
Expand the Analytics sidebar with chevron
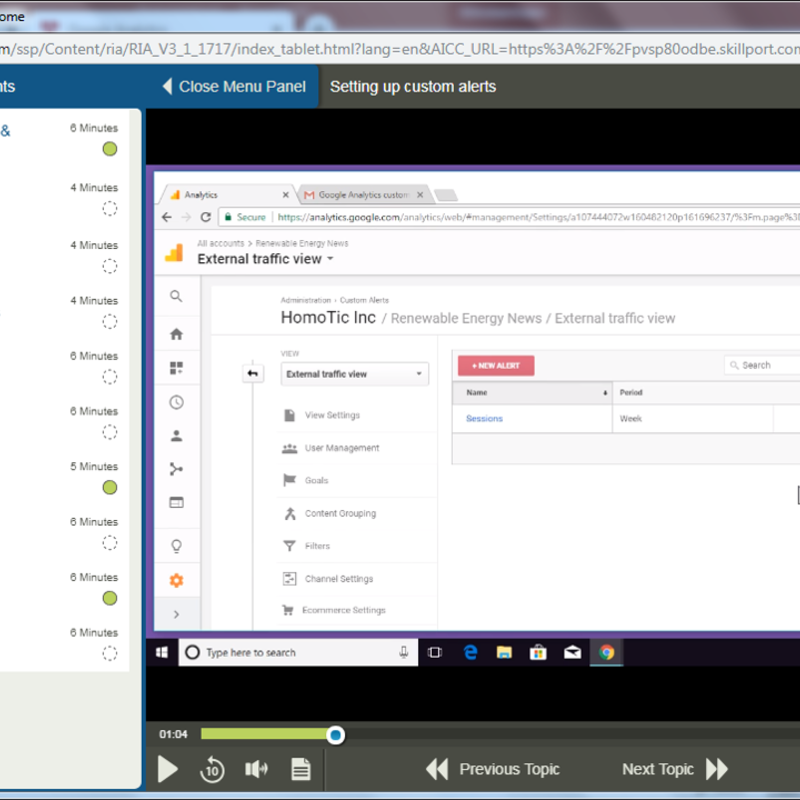tap(177, 614)
